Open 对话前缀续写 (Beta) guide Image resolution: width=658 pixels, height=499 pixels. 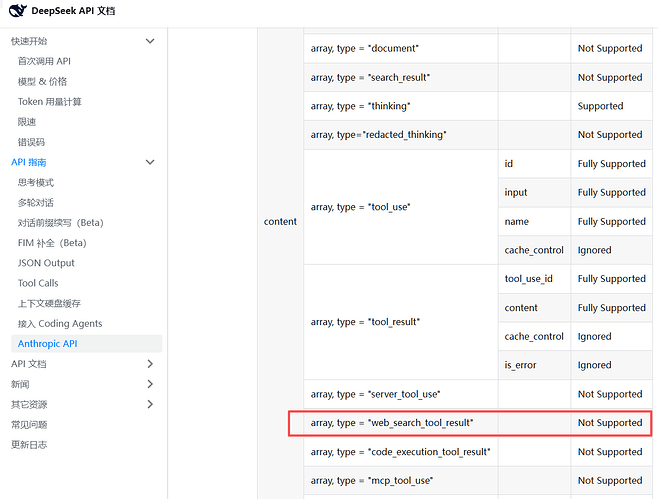(60, 222)
